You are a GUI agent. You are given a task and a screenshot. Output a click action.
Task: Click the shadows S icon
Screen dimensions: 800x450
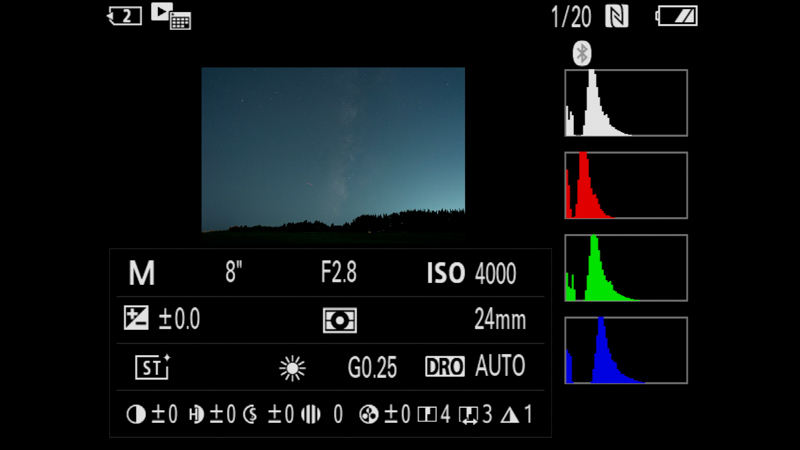click(x=250, y=414)
